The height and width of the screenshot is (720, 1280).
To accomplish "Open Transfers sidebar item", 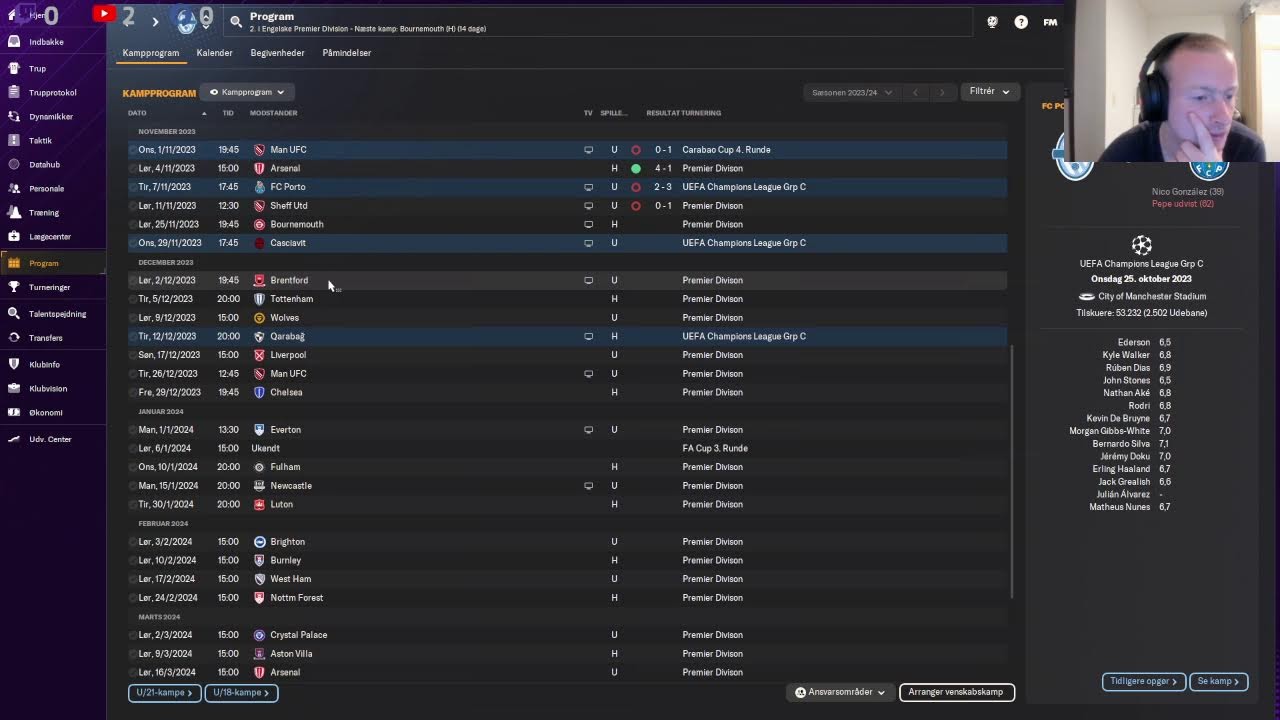I will pos(46,338).
